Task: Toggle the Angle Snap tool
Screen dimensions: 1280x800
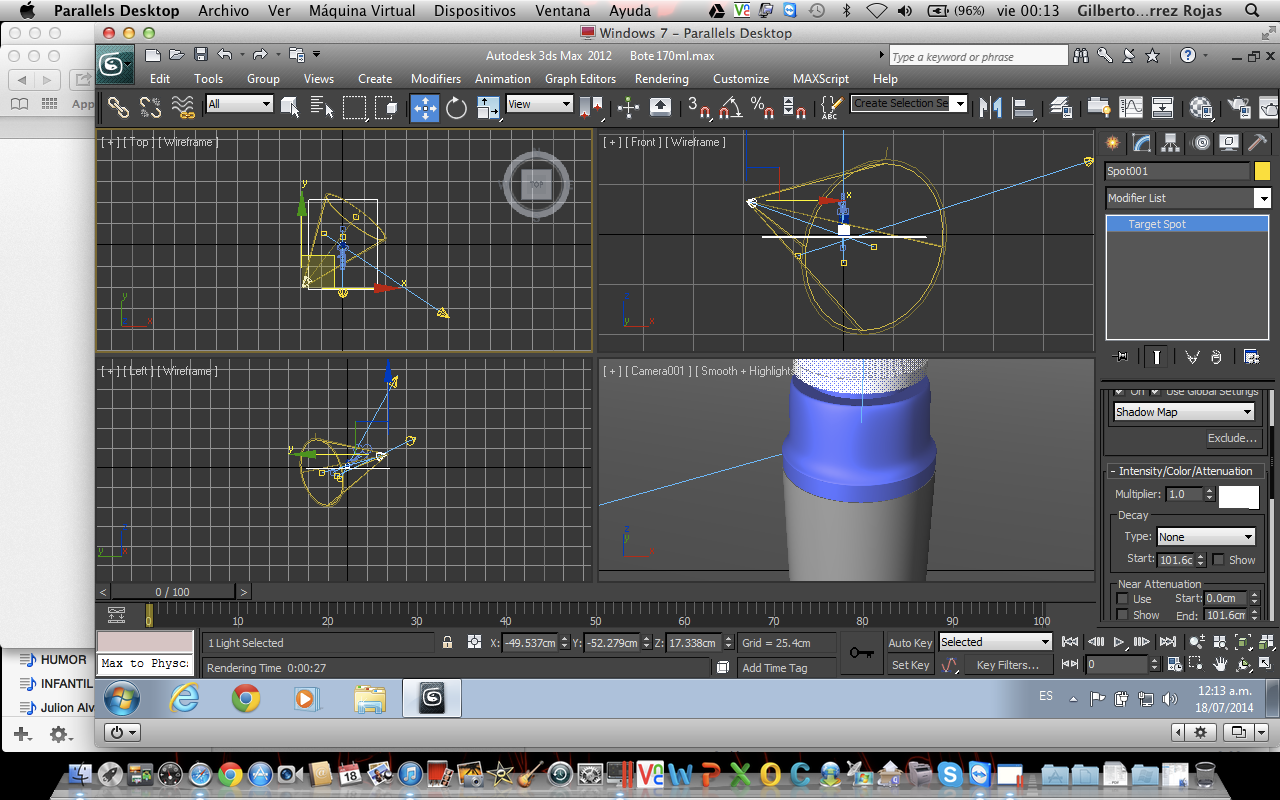Action: (731, 107)
